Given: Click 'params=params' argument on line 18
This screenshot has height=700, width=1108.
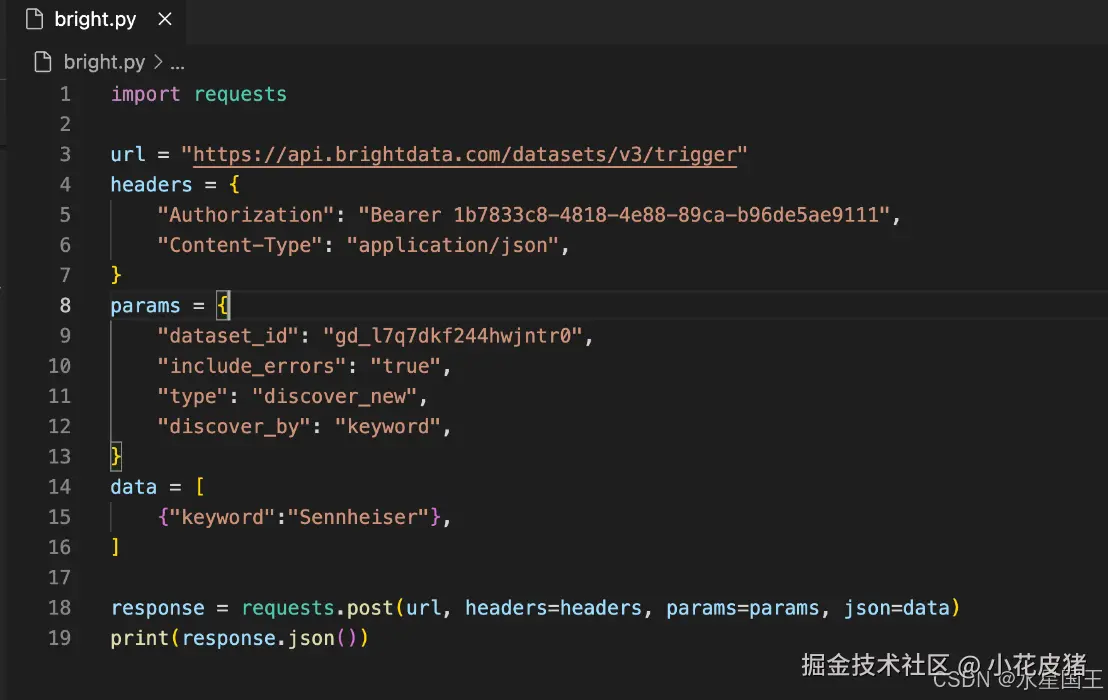Looking at the screenshot, I should [743, 608].
